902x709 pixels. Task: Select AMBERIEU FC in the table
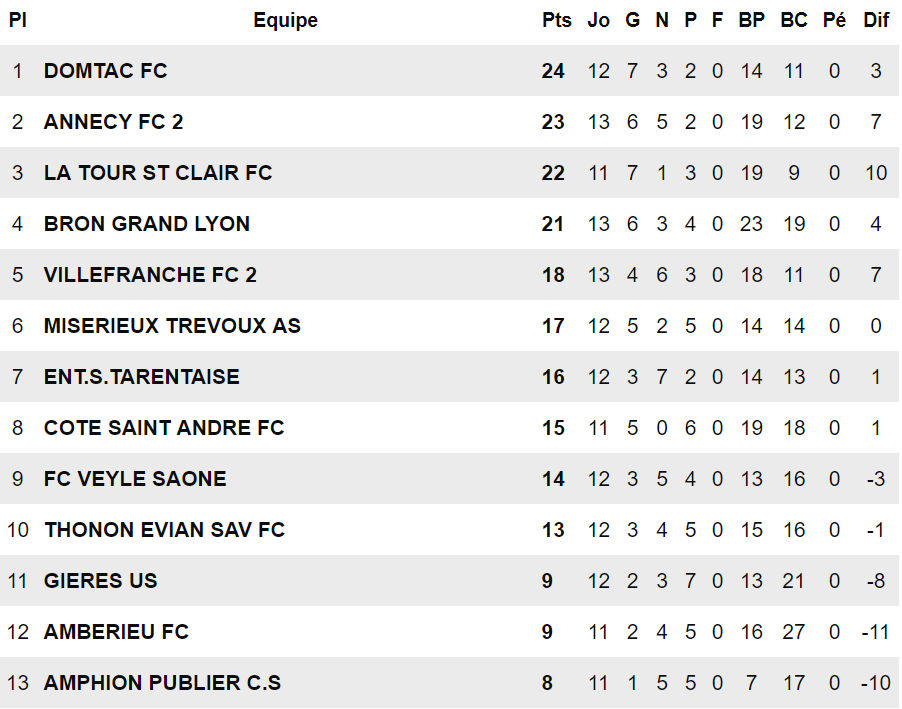(x=116, y=632)
